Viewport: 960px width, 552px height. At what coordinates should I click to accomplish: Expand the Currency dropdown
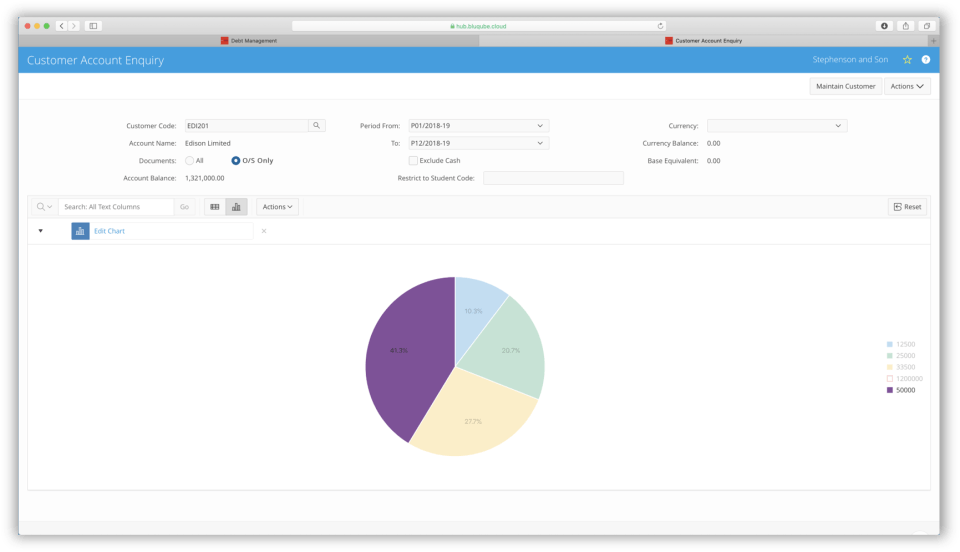pyautogui.click(x=777, y=125)
